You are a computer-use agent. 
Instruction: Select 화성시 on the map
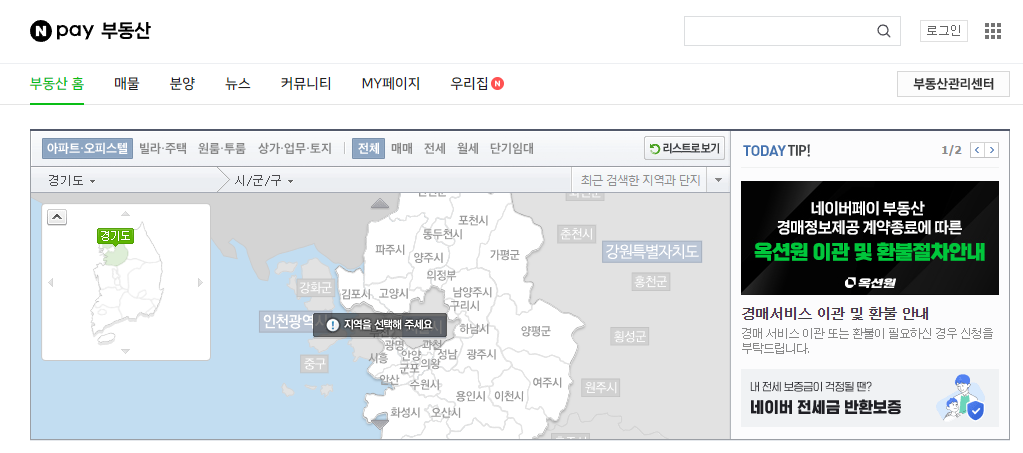click(x=405, y=413)
